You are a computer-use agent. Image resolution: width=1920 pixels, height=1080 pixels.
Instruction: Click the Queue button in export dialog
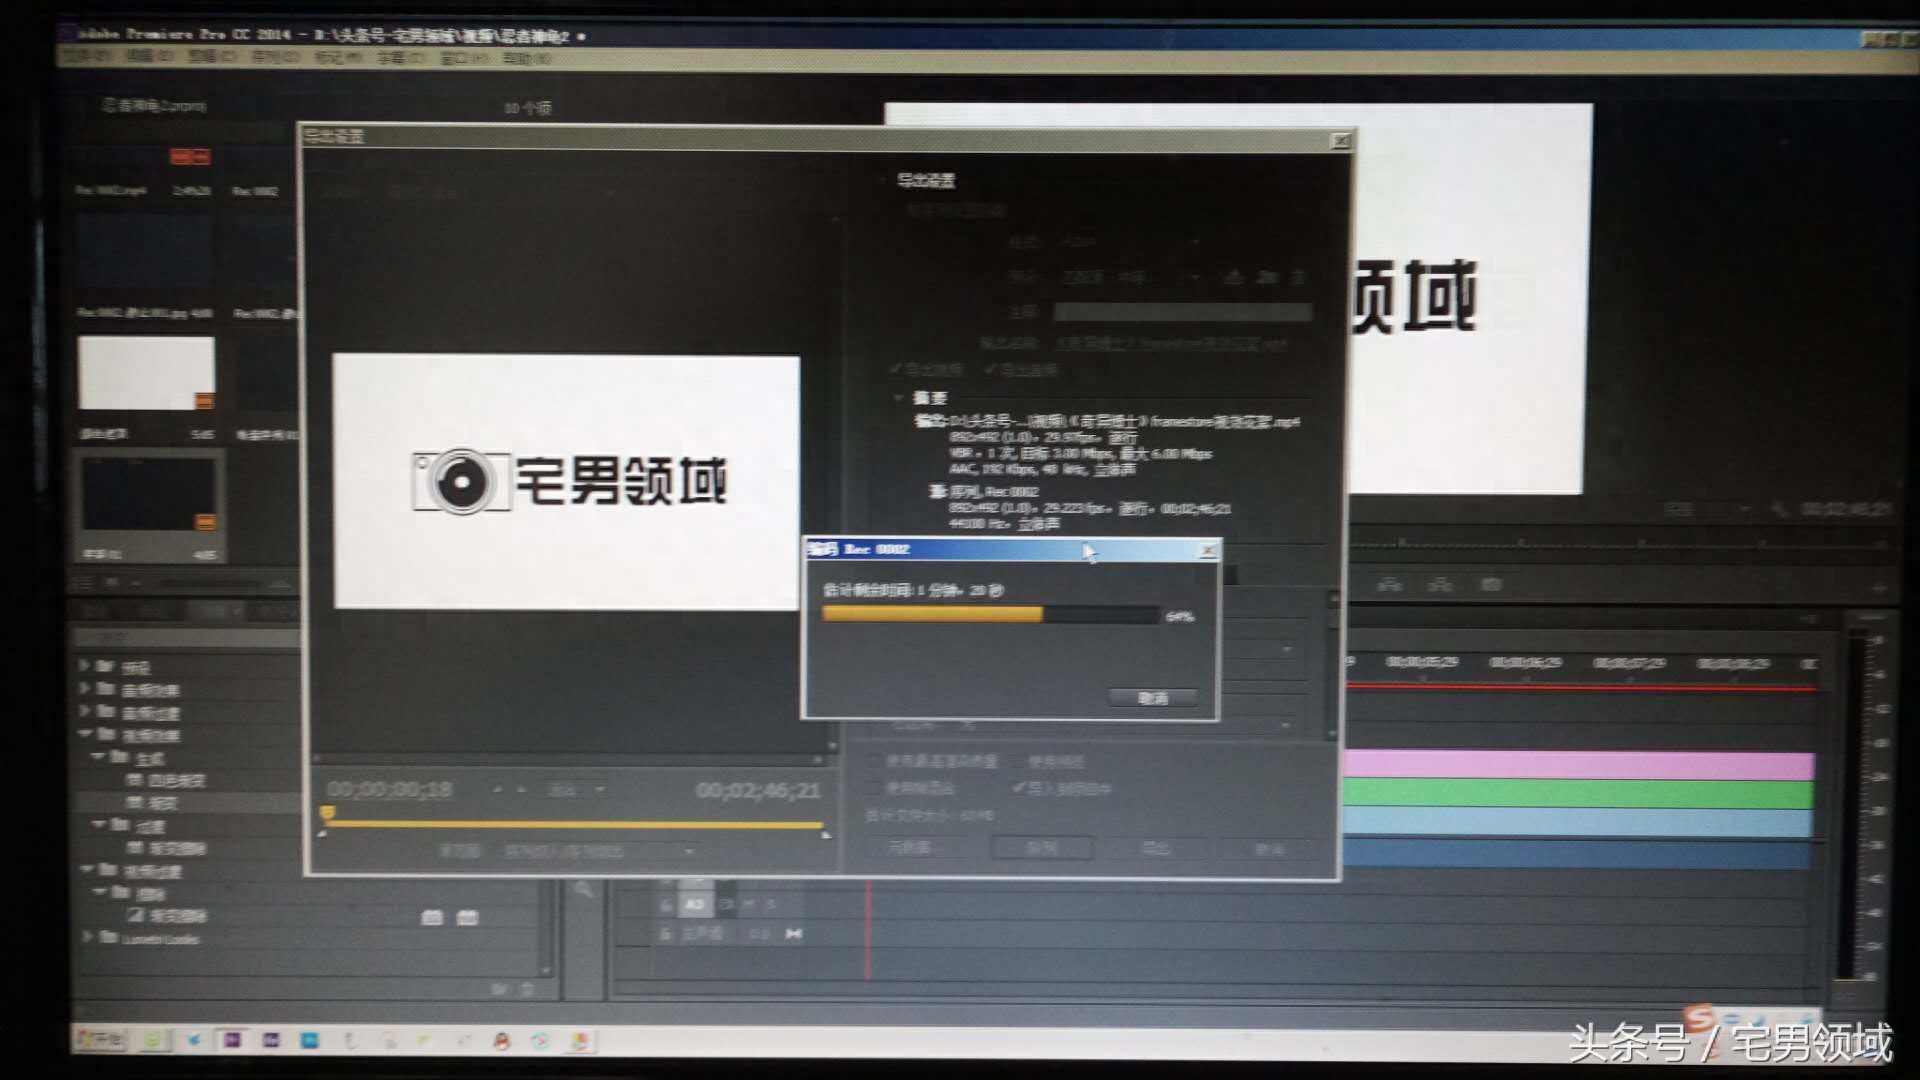(1042, 848)
